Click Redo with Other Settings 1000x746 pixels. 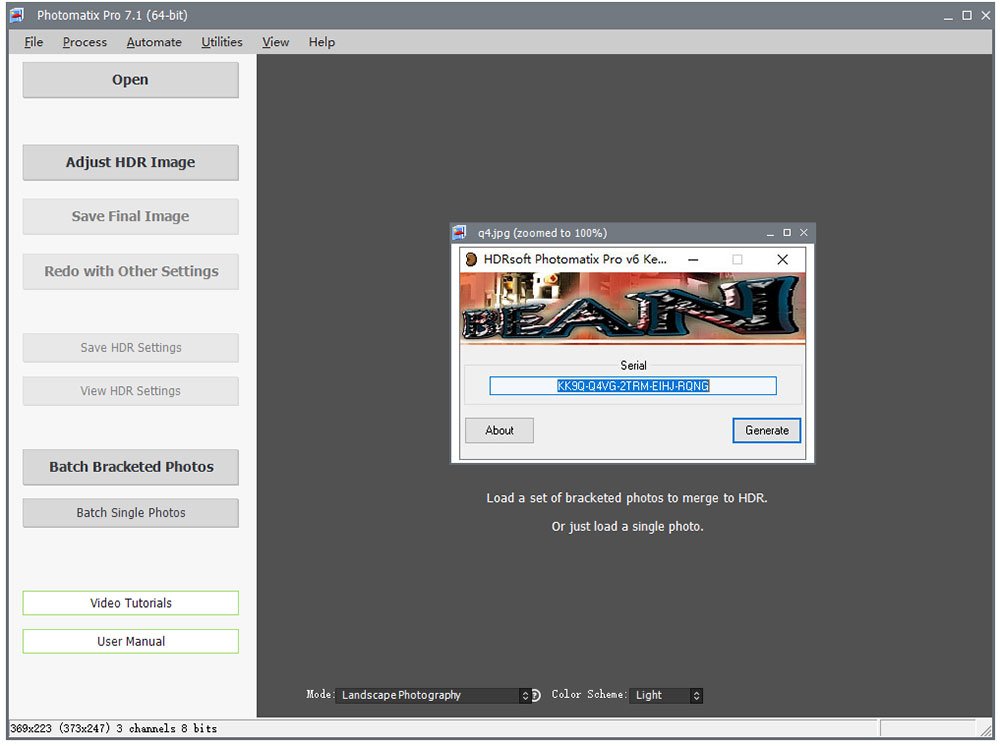click(131, 271)
